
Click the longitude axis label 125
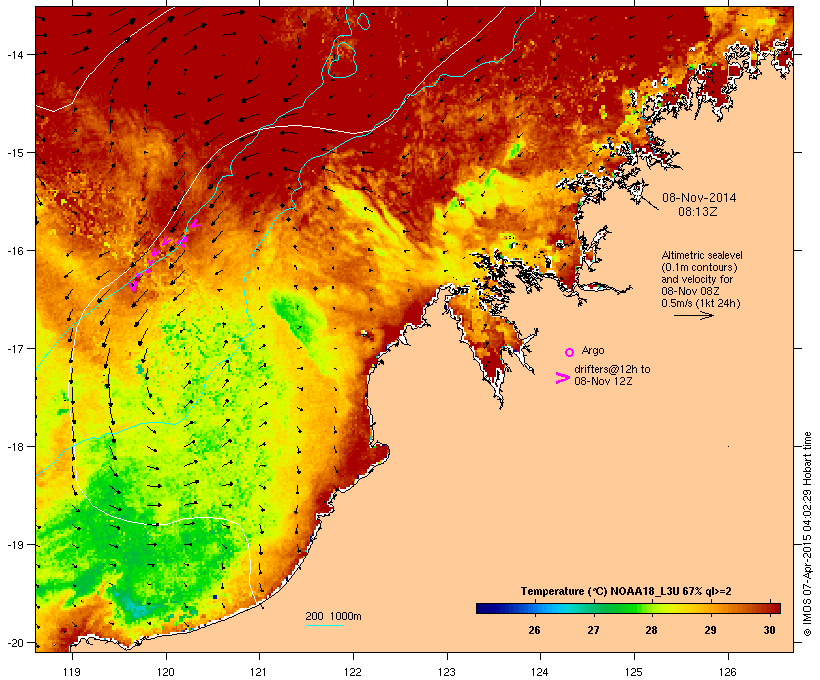634,672
